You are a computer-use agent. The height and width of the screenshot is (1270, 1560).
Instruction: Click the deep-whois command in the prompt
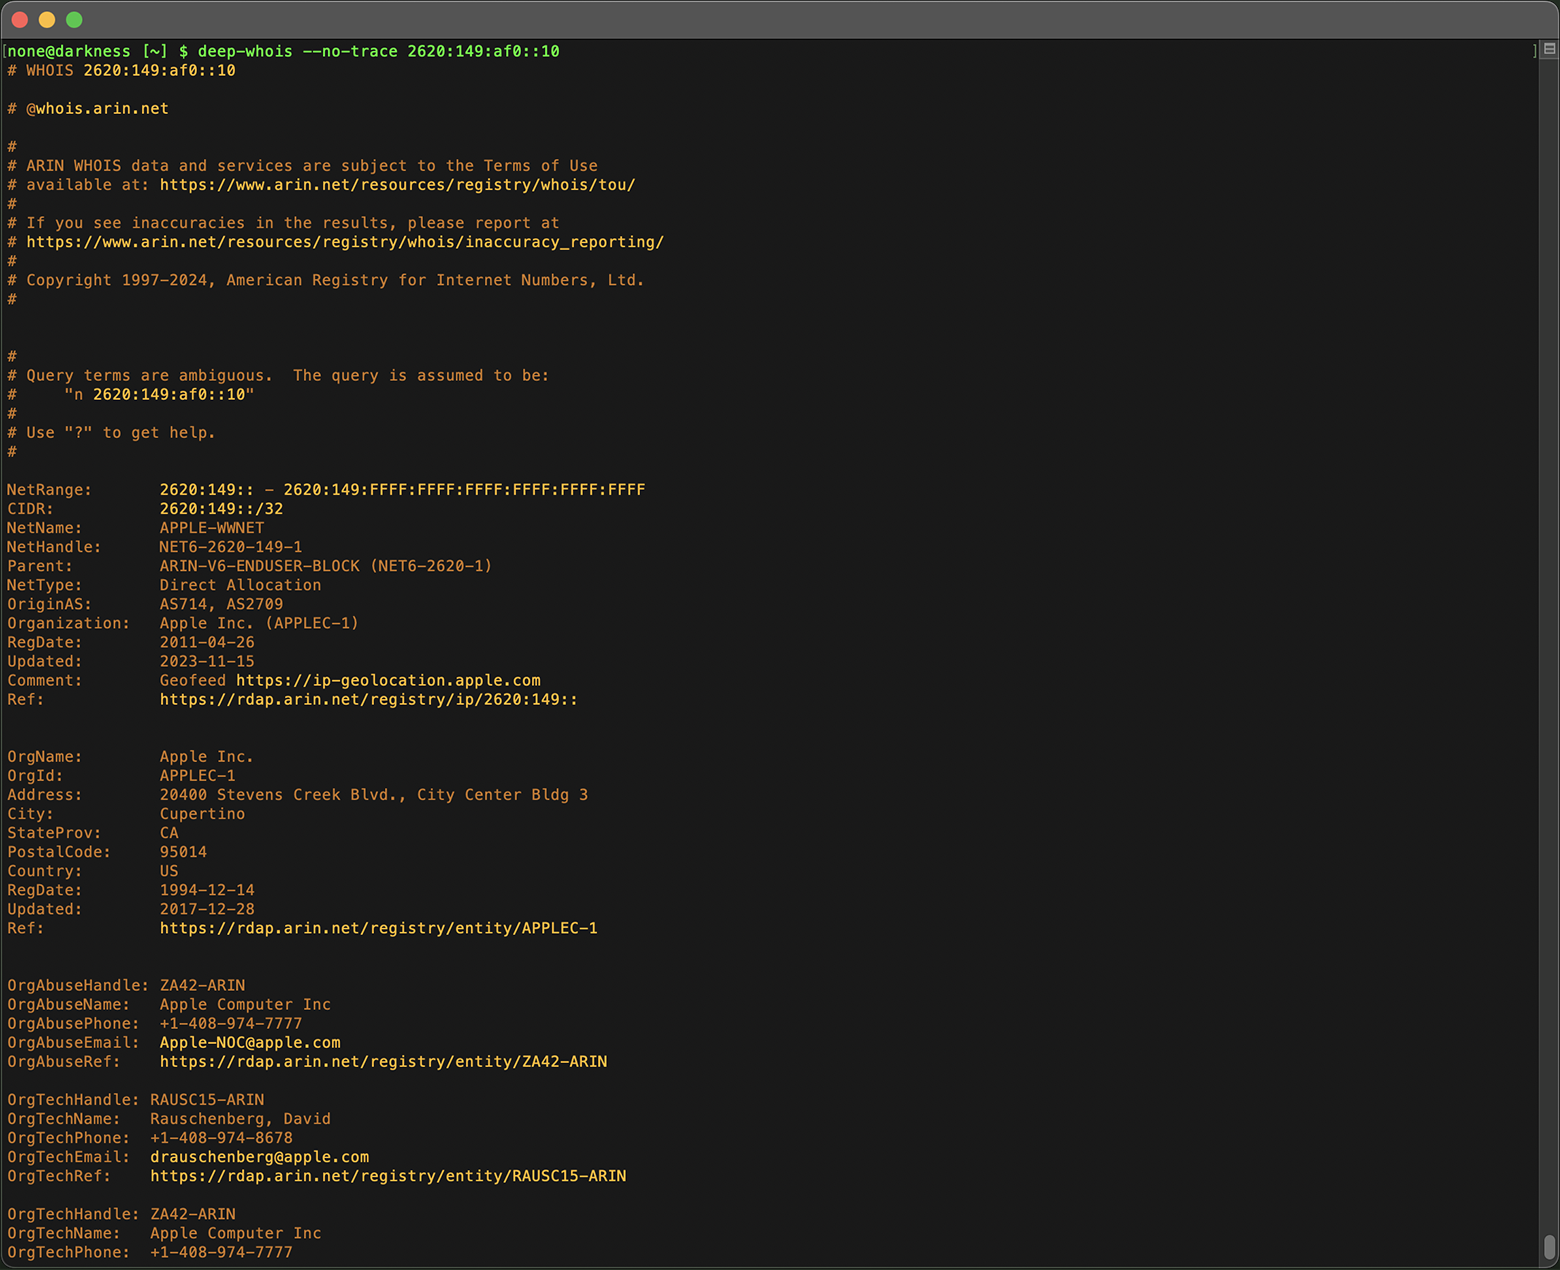point(244,51)
